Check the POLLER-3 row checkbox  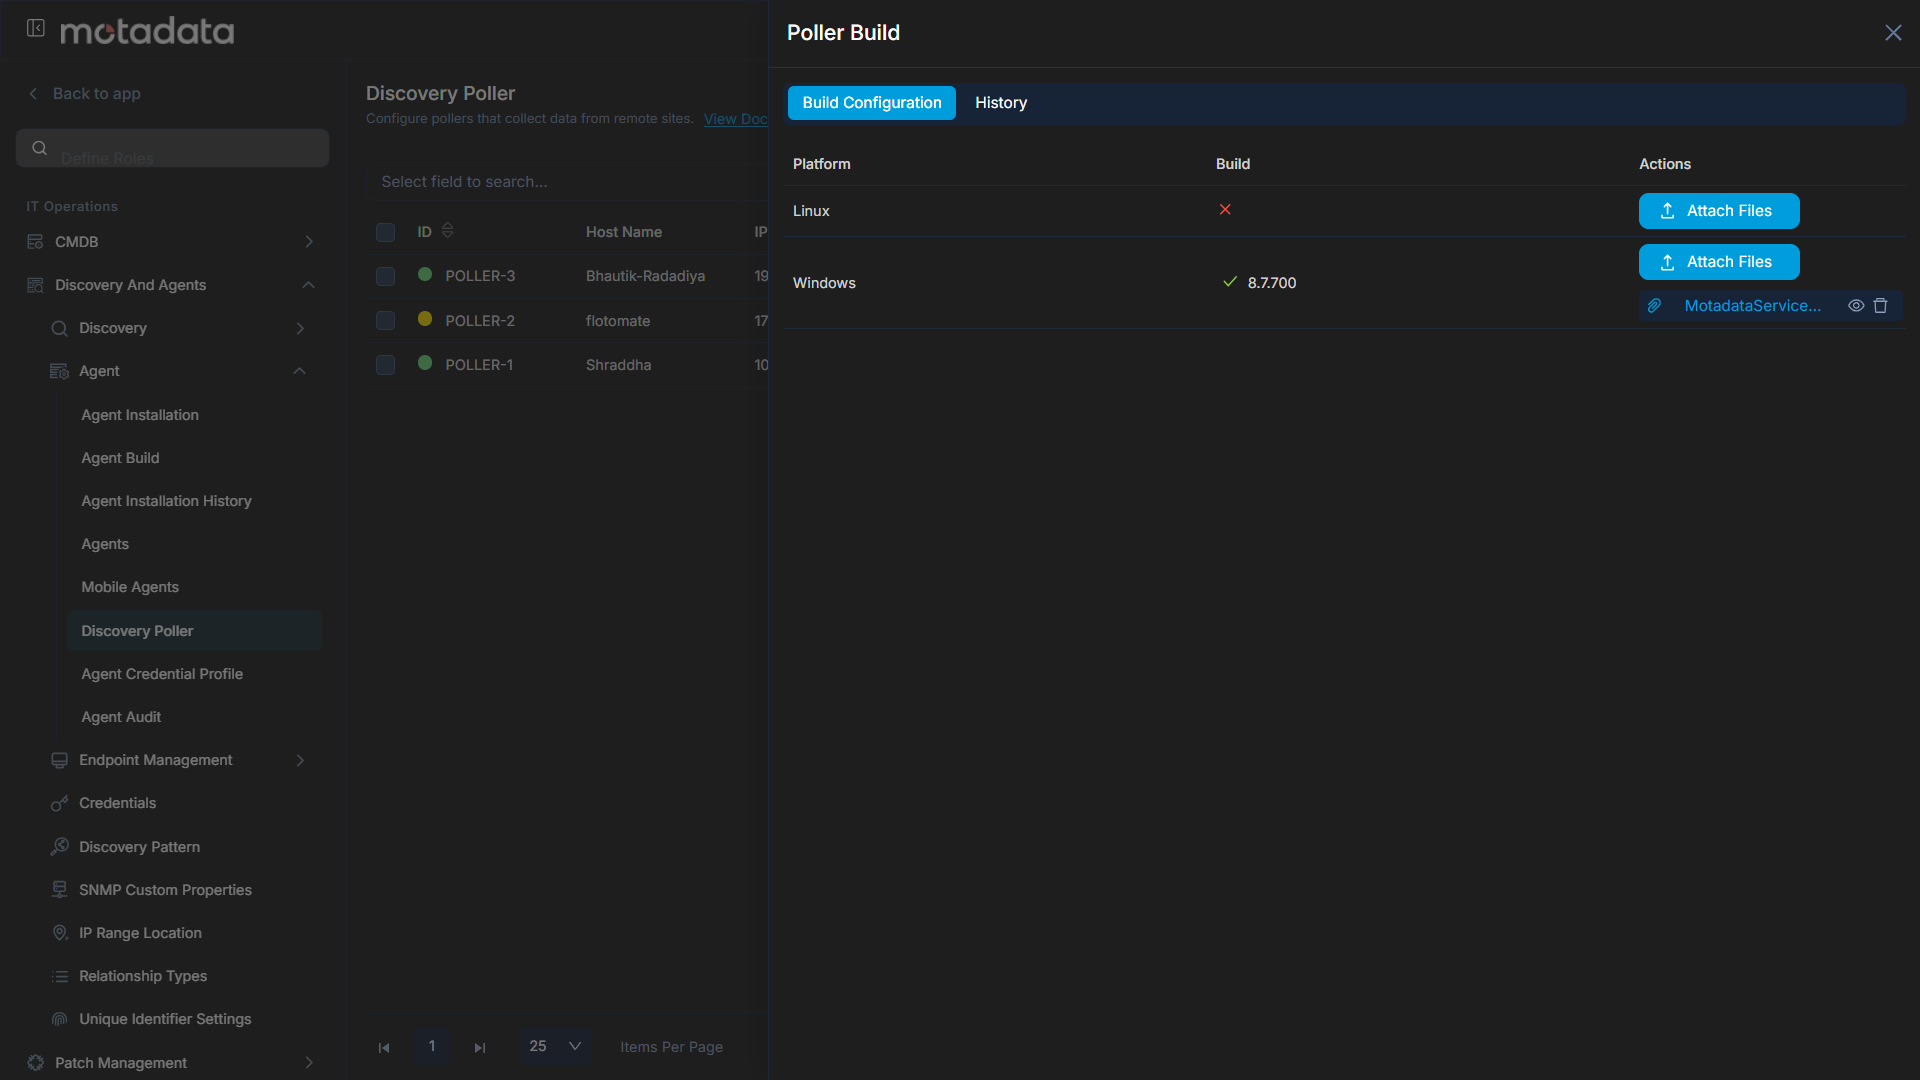coord(385,276)
